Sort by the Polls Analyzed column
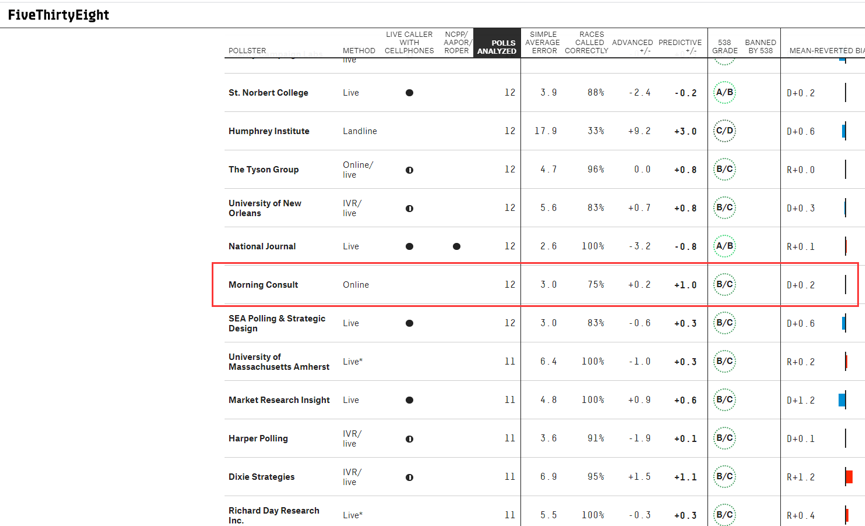The height and width of the screenshot is (526, 865). [496, 46]
